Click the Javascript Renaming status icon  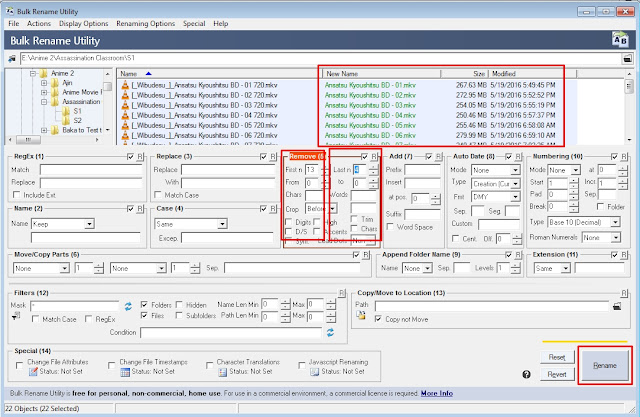click(x=314, y=372)
